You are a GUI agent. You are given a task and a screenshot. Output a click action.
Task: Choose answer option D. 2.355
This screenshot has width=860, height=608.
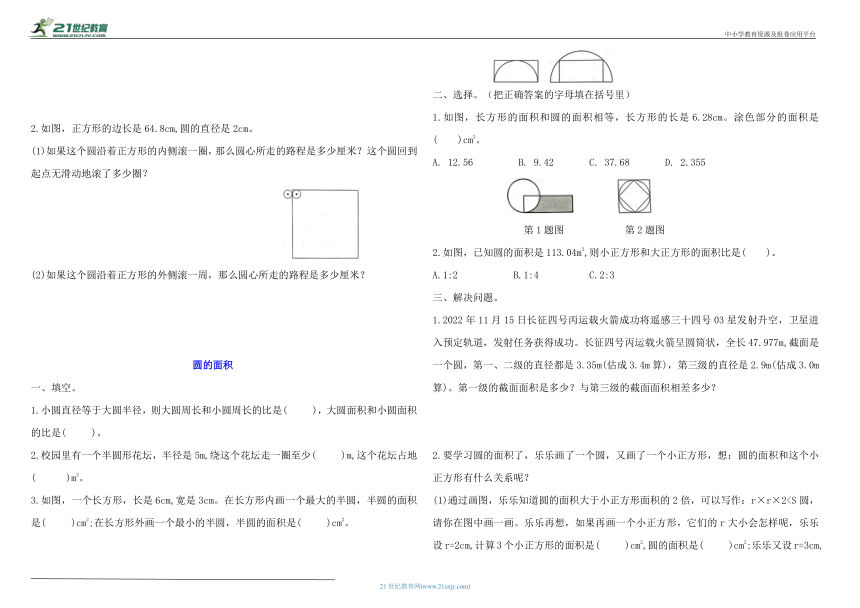click(685, 162)
